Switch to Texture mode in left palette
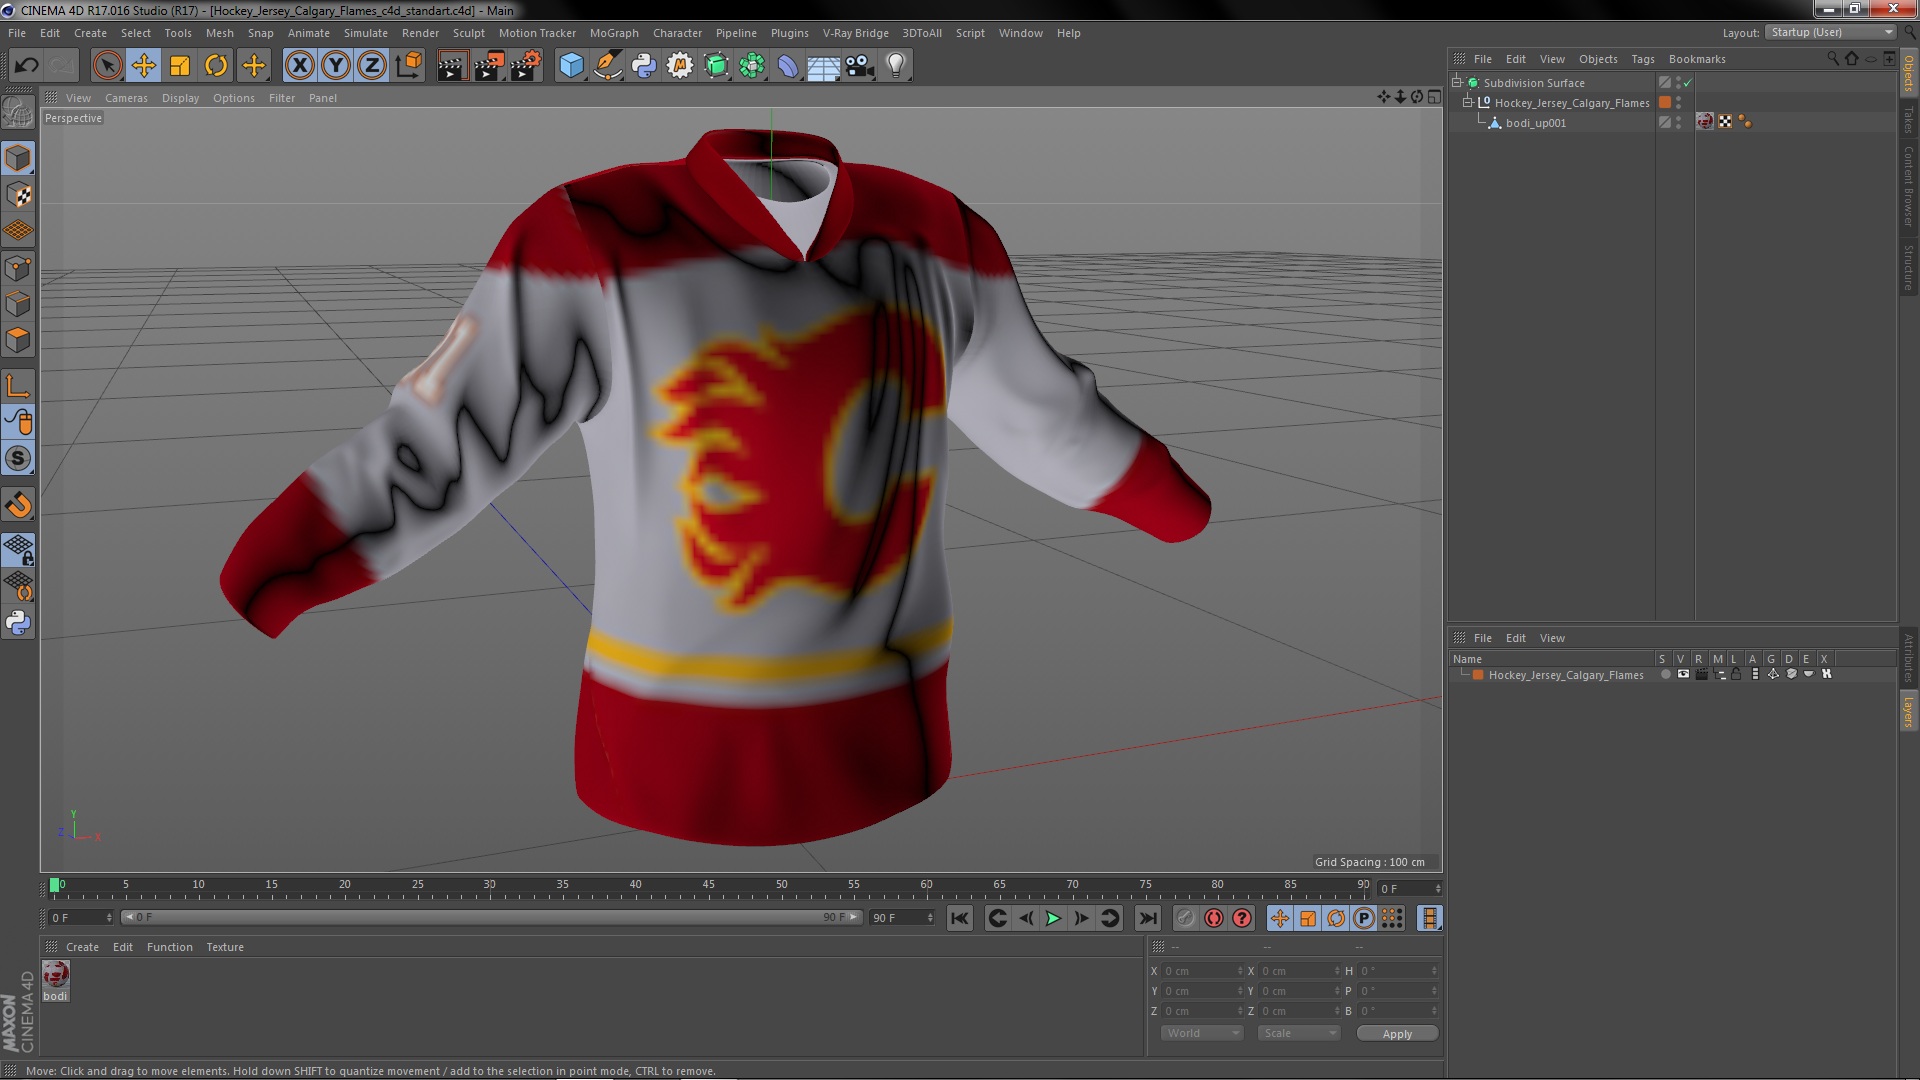This screenshot has height=1080, width=1920. [x=18, y=194]
